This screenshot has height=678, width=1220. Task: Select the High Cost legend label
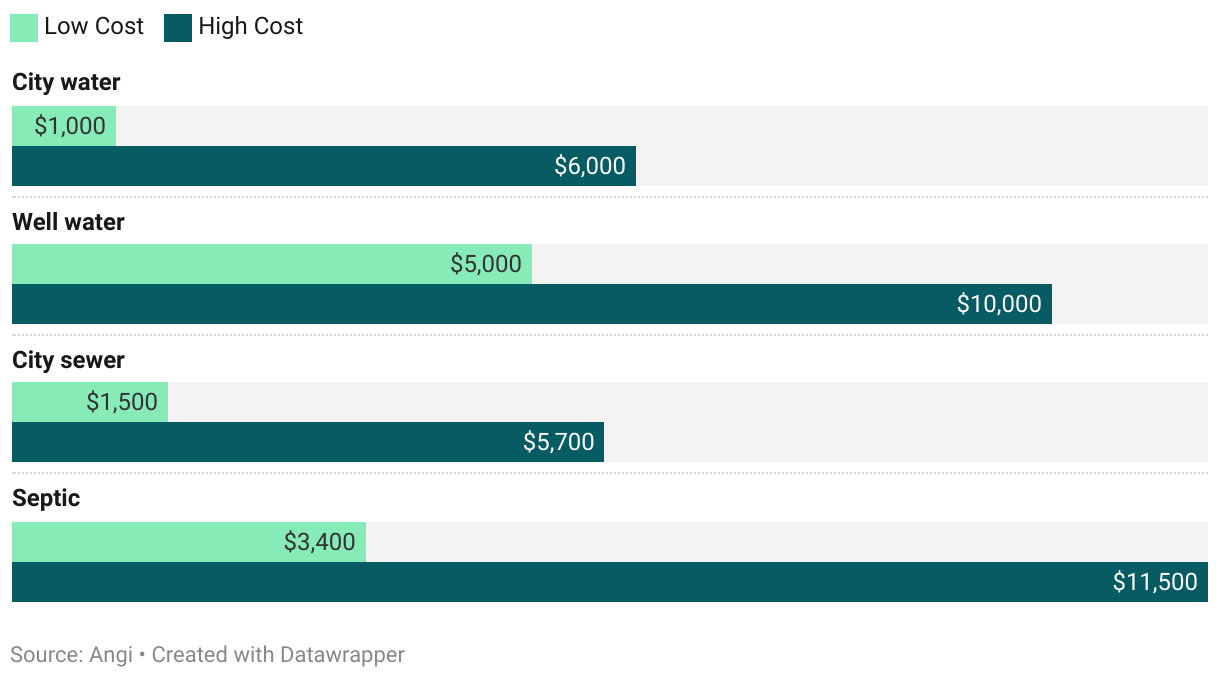pyautogui.click(x=250, y=27)
